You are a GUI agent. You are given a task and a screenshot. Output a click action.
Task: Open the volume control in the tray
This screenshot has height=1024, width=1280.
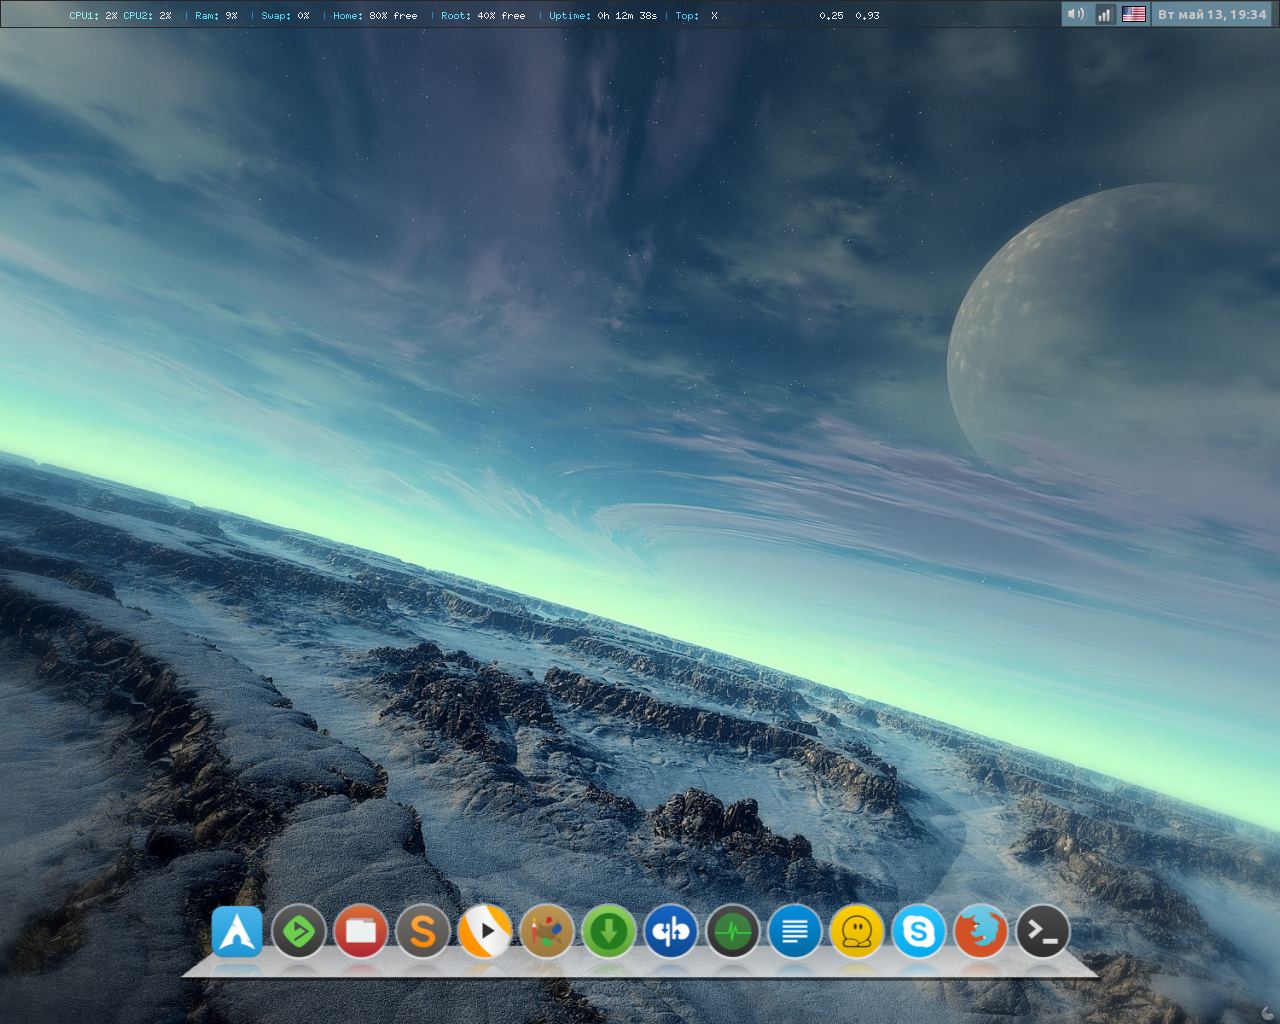coord(1076,14)
